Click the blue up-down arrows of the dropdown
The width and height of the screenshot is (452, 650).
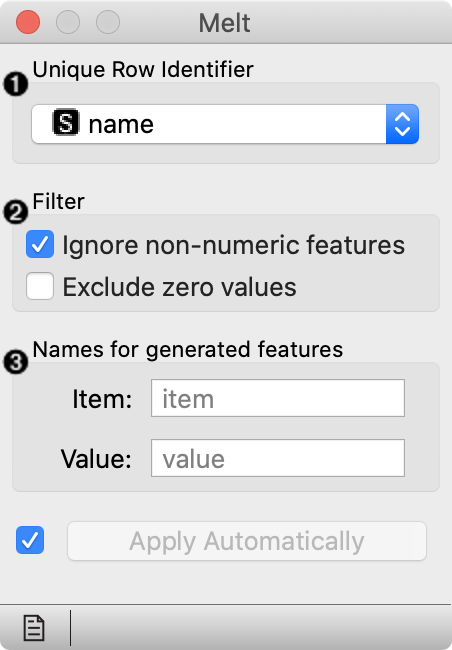402,124
